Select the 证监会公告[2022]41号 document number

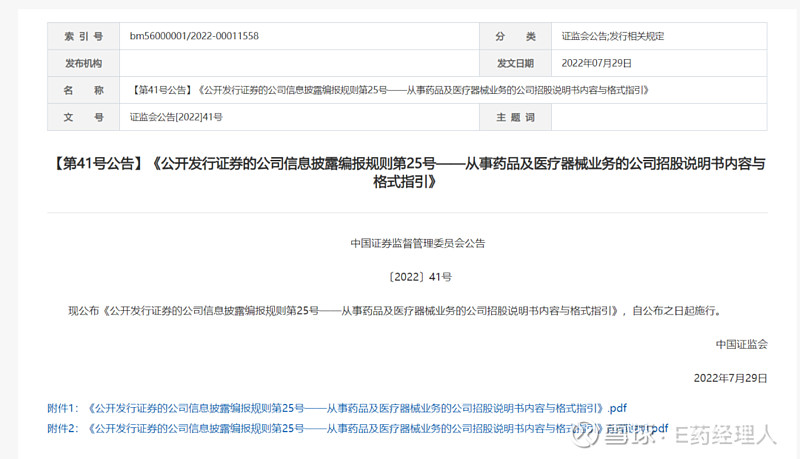click(x=176, y=117)
